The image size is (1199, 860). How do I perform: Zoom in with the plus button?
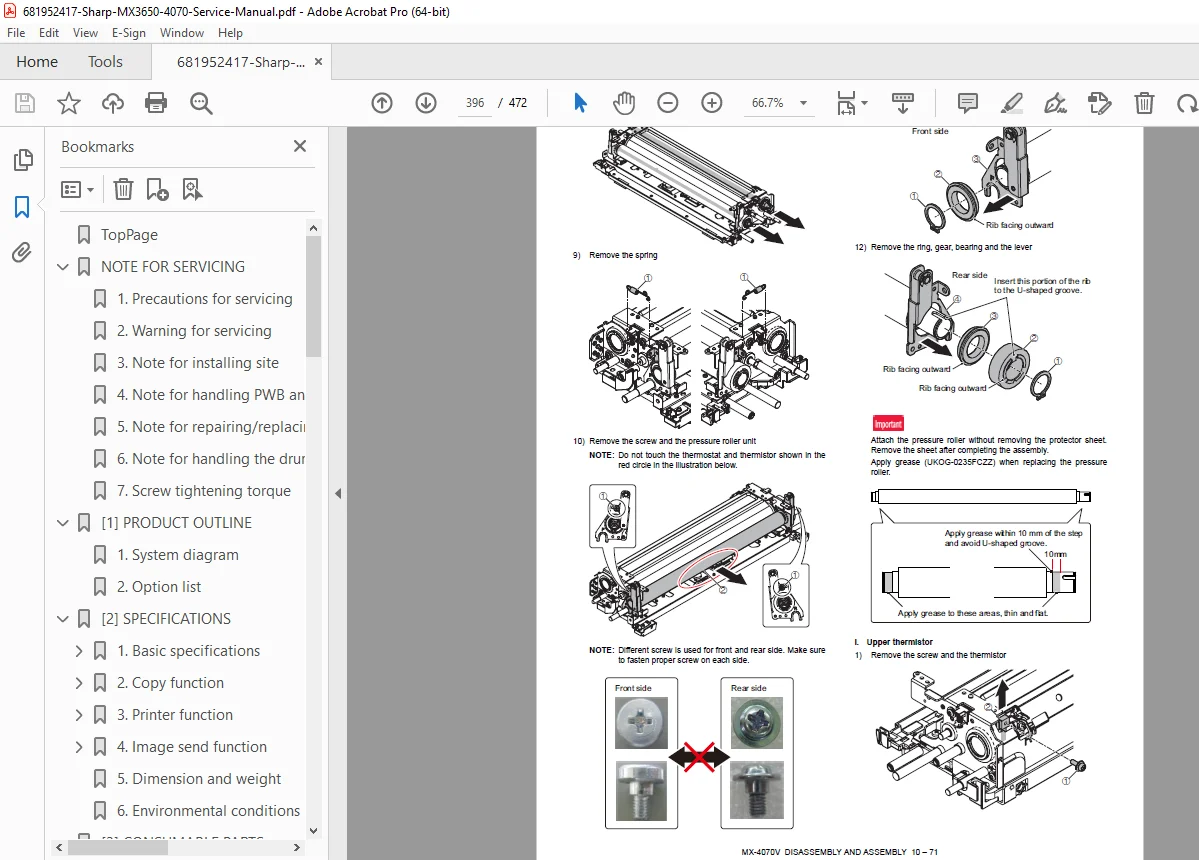coord(712,102)
